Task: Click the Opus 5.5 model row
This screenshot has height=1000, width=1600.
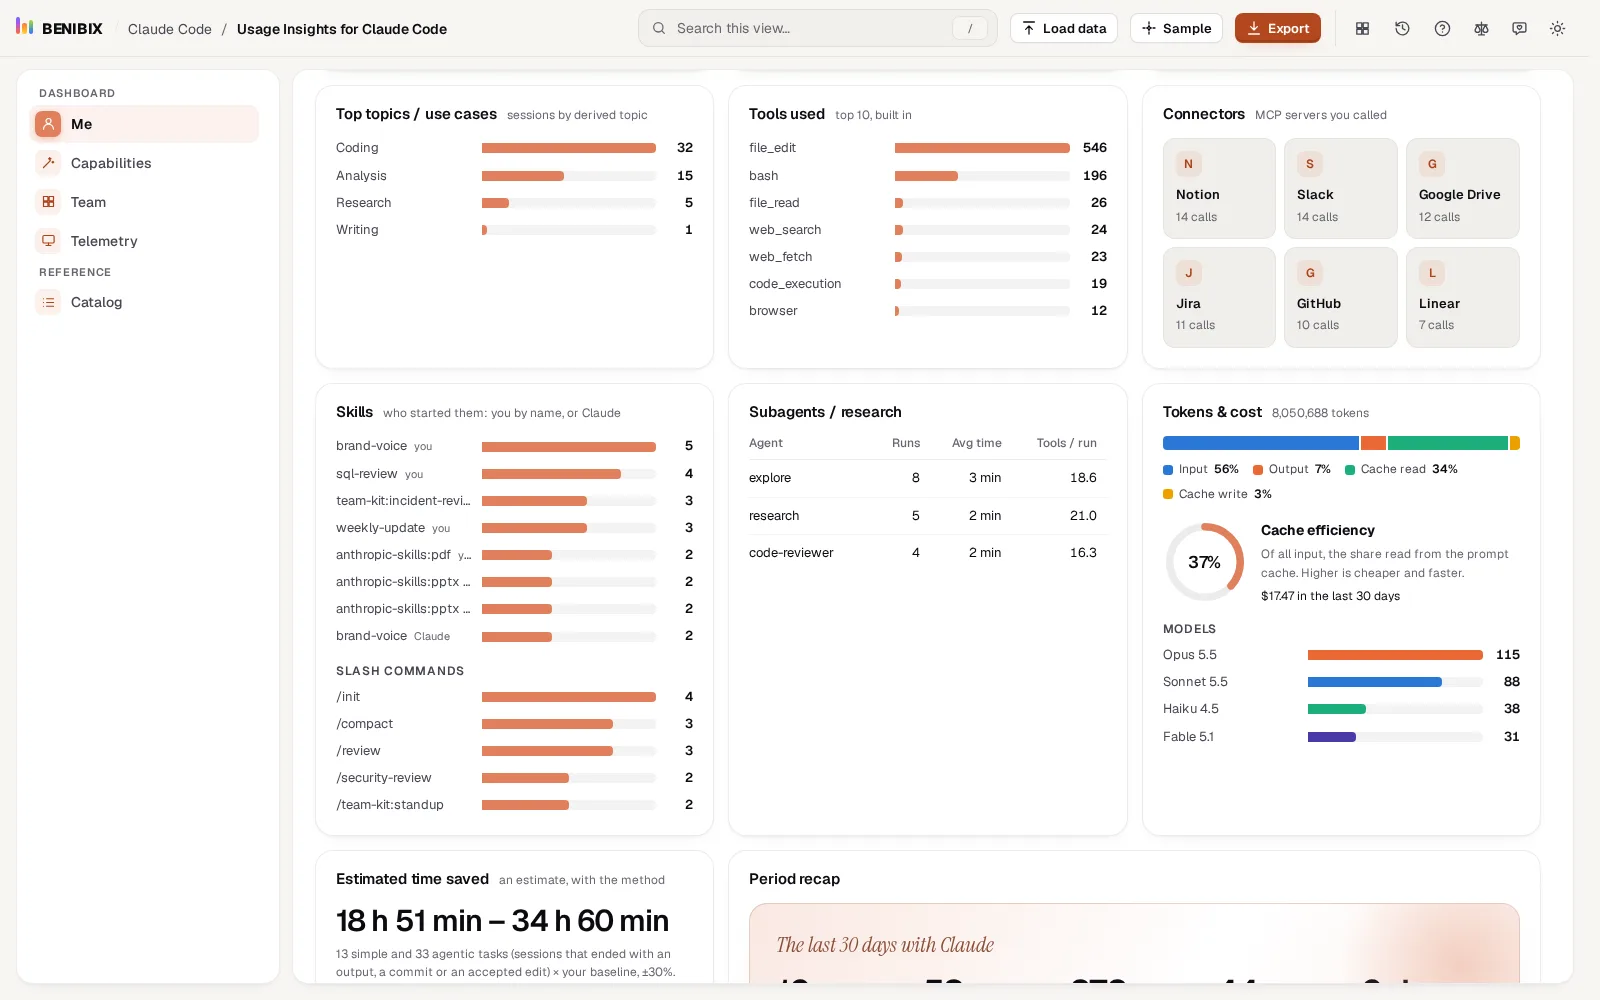Action: [x=1341, y=655]
